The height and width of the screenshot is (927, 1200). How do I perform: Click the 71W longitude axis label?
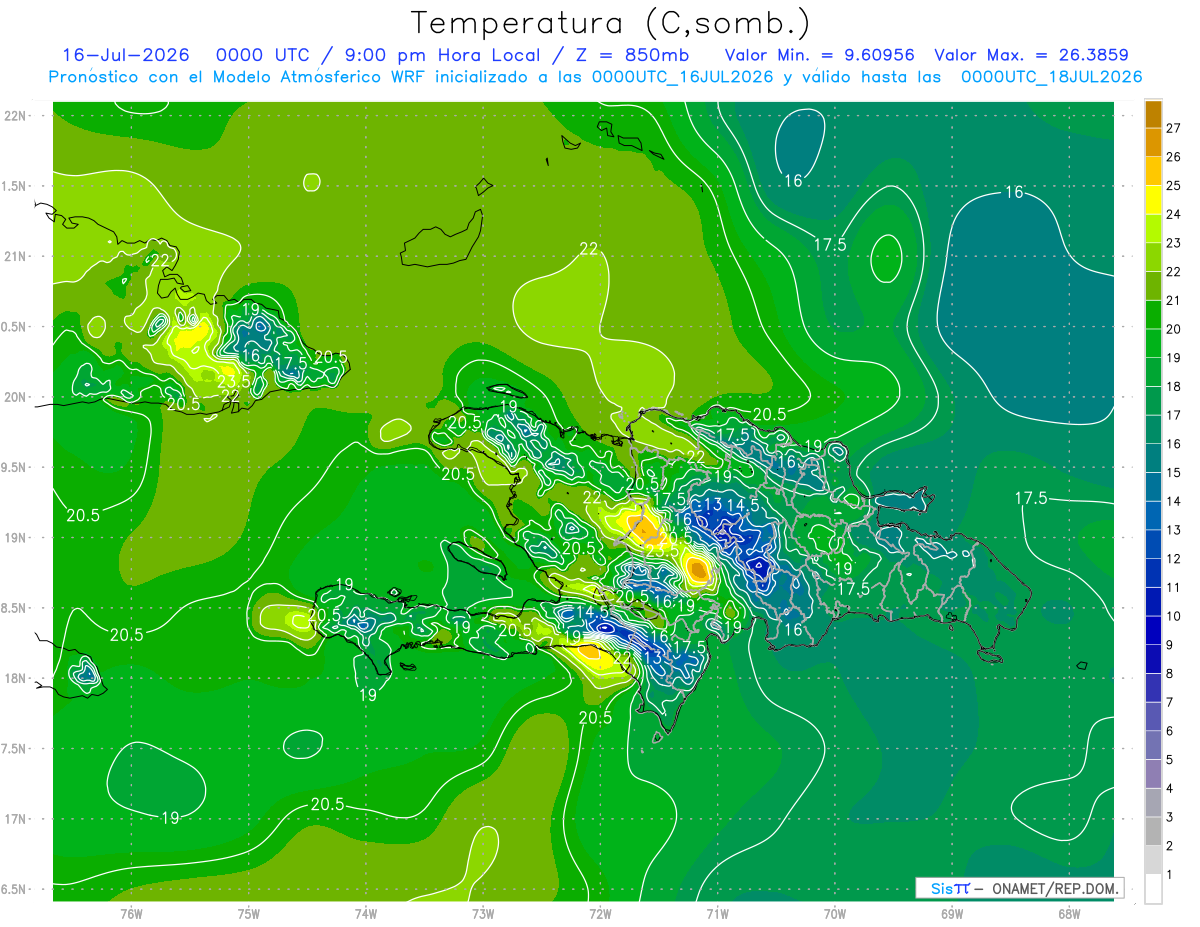tap(717, 914)
